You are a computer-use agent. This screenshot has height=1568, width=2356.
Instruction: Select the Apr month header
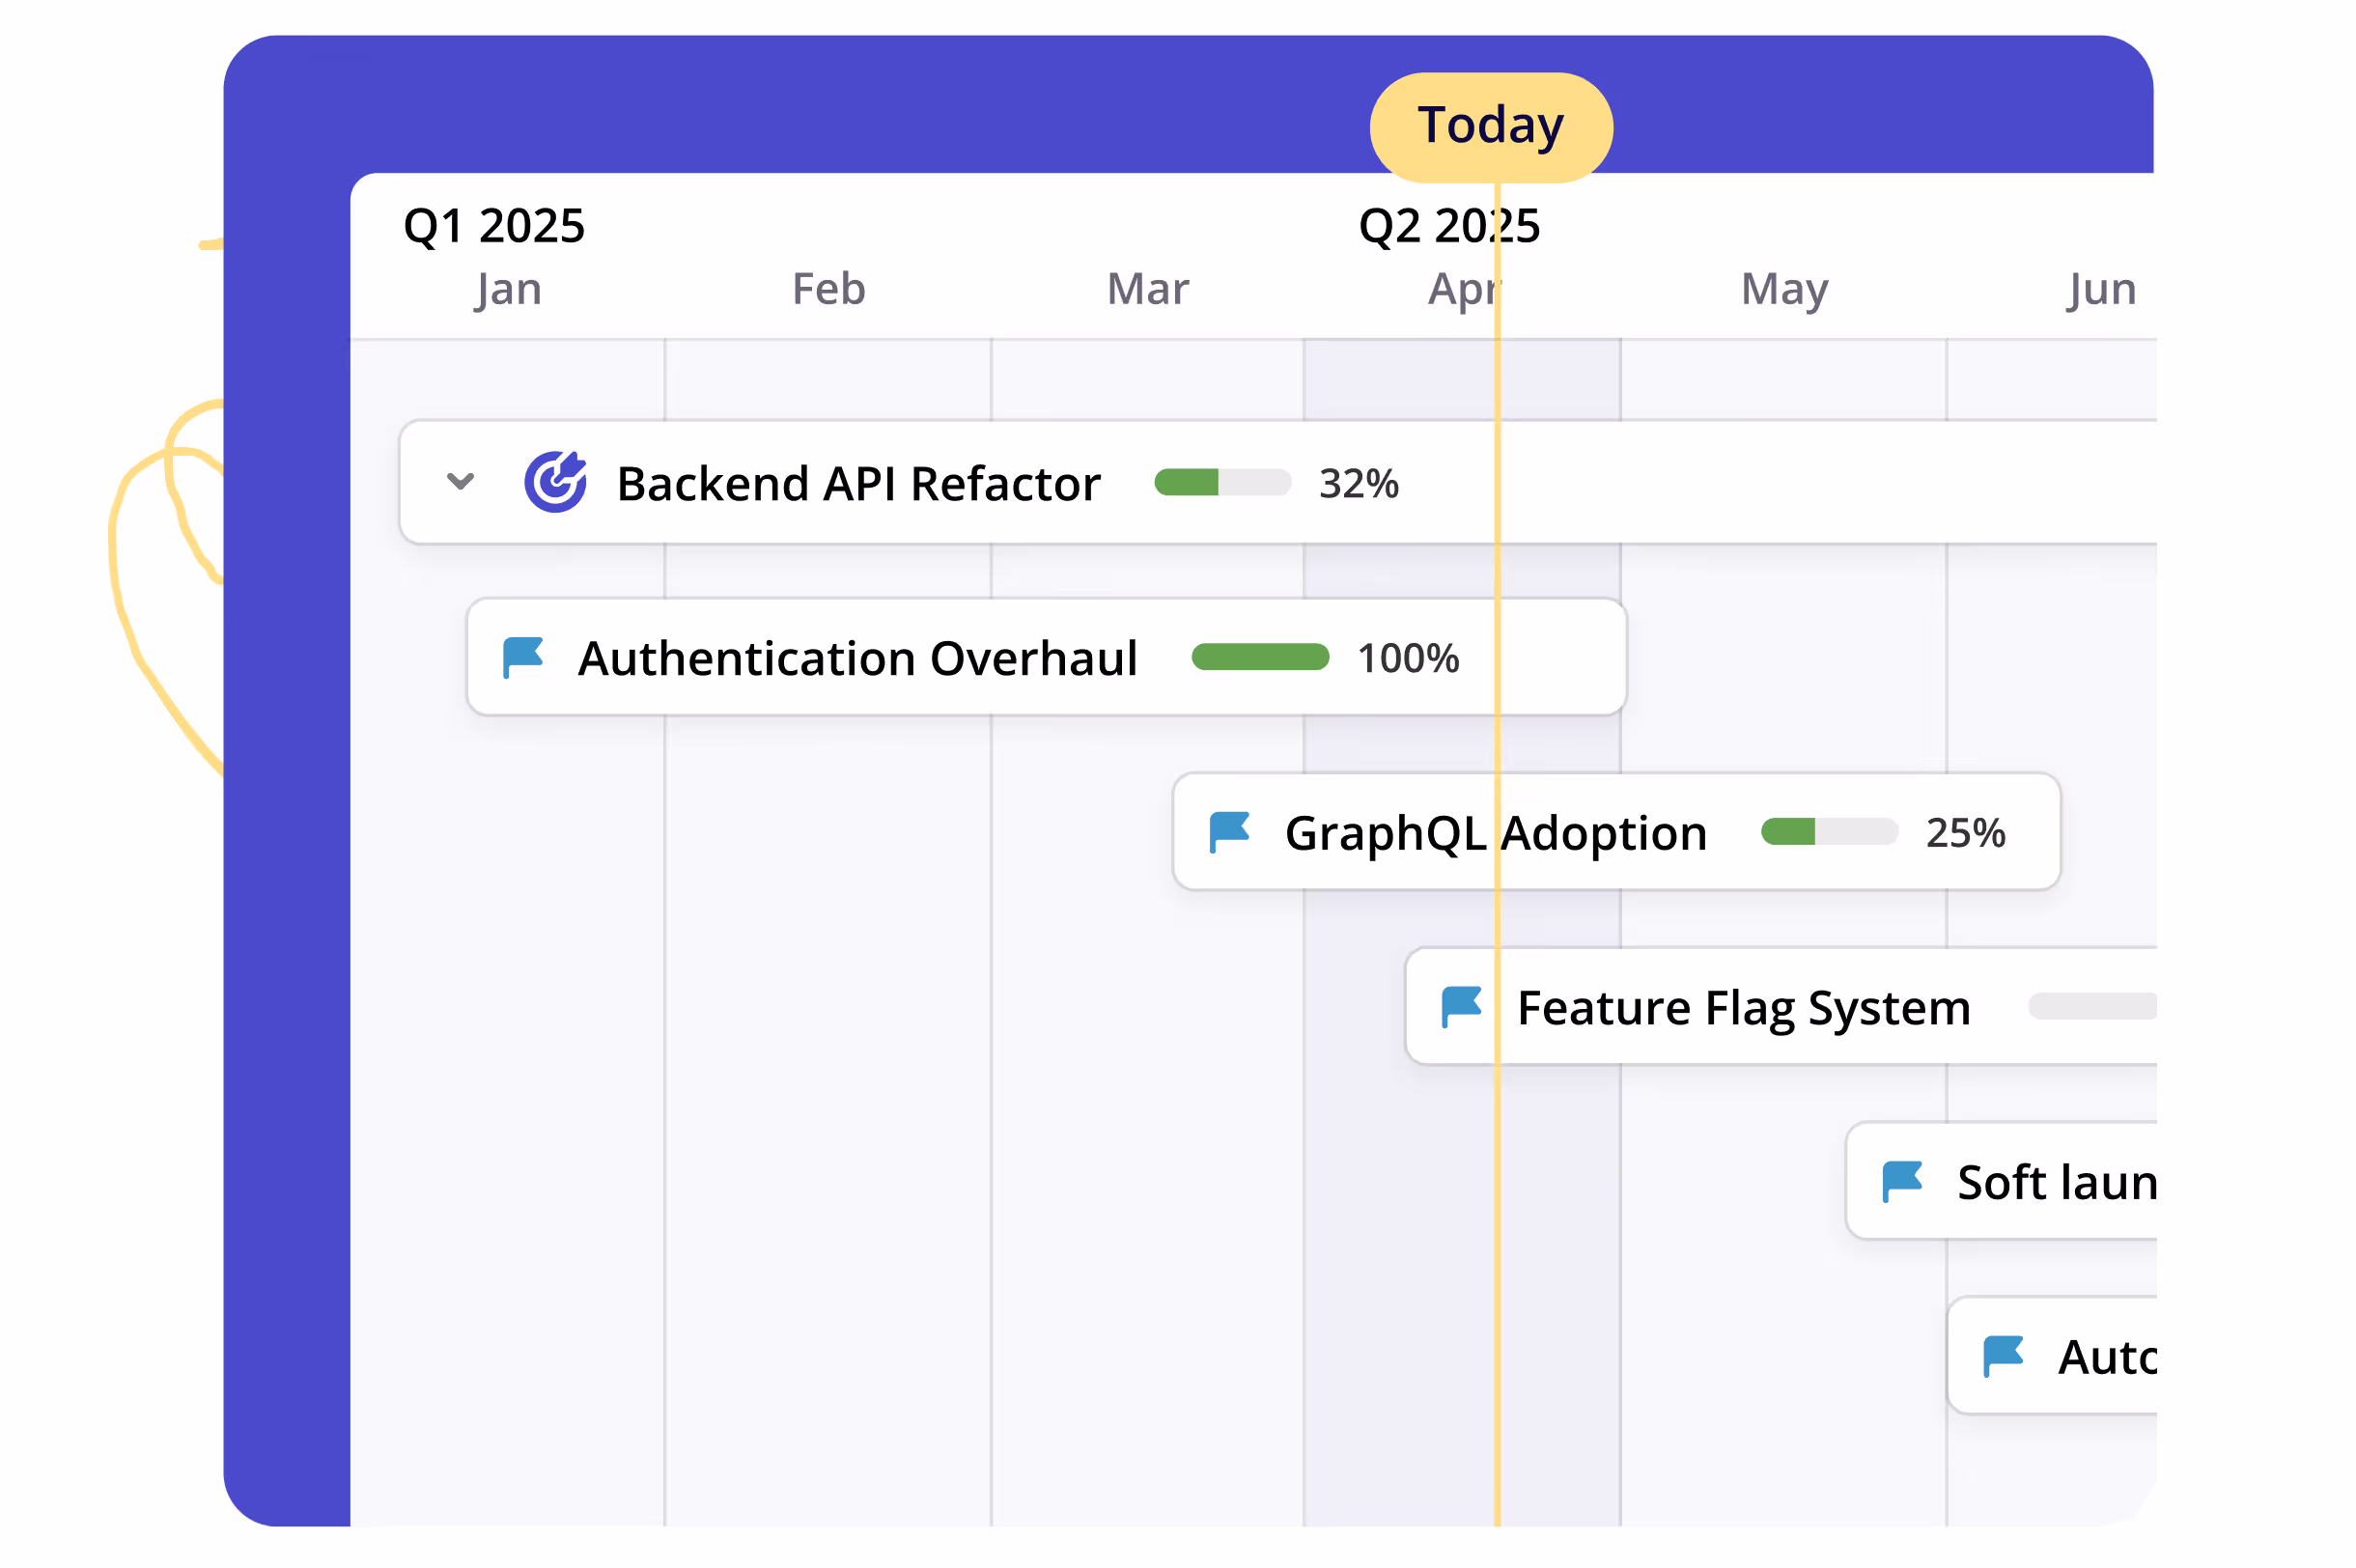[1465, 291]
